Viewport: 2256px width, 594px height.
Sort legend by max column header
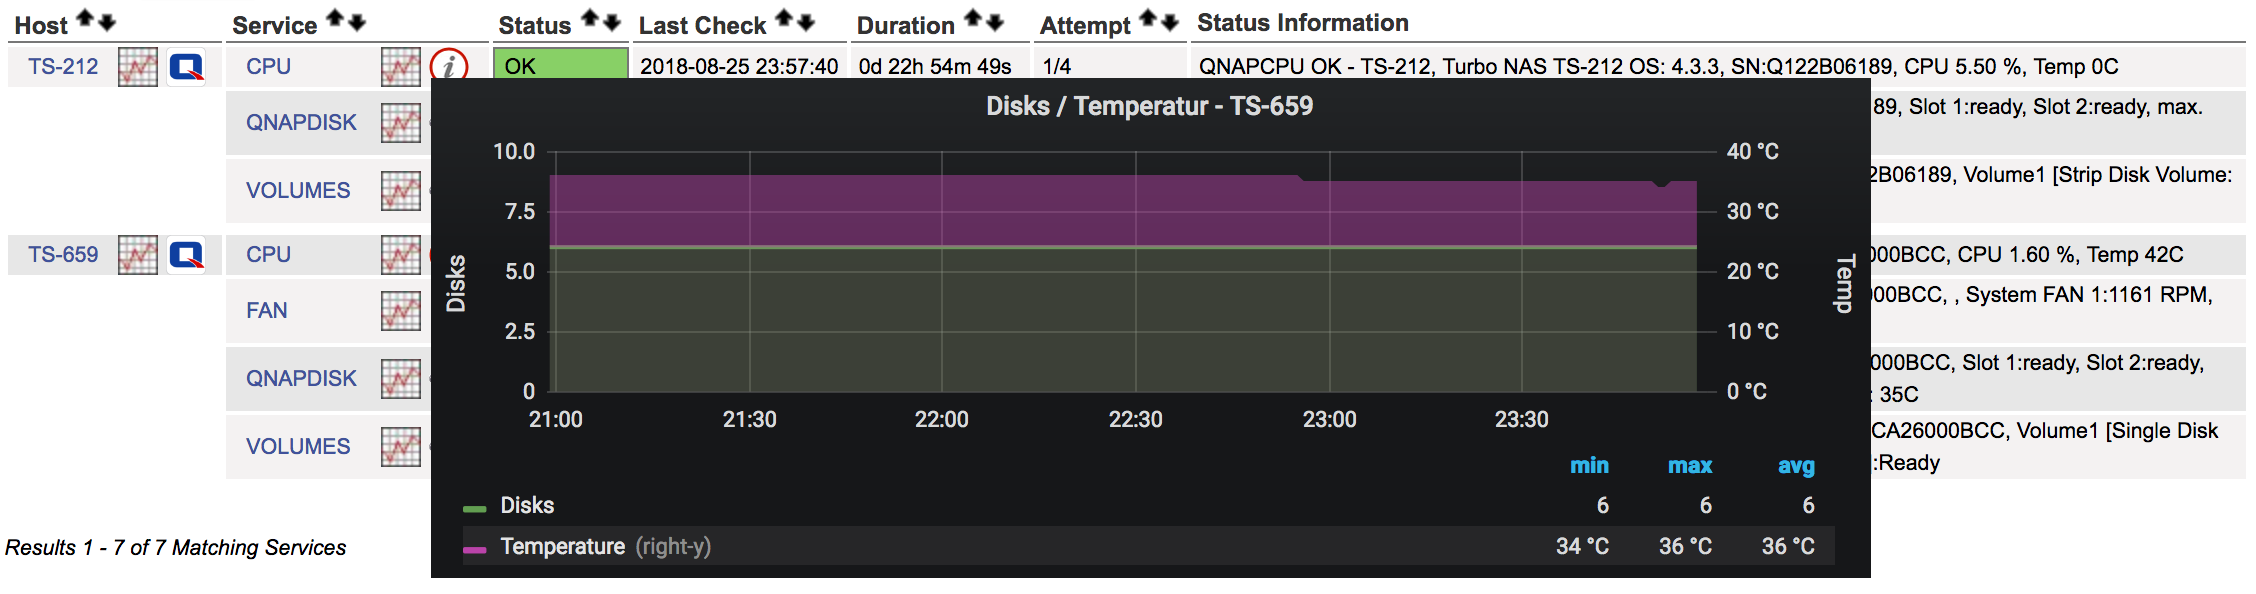[x=1690, y=466]
